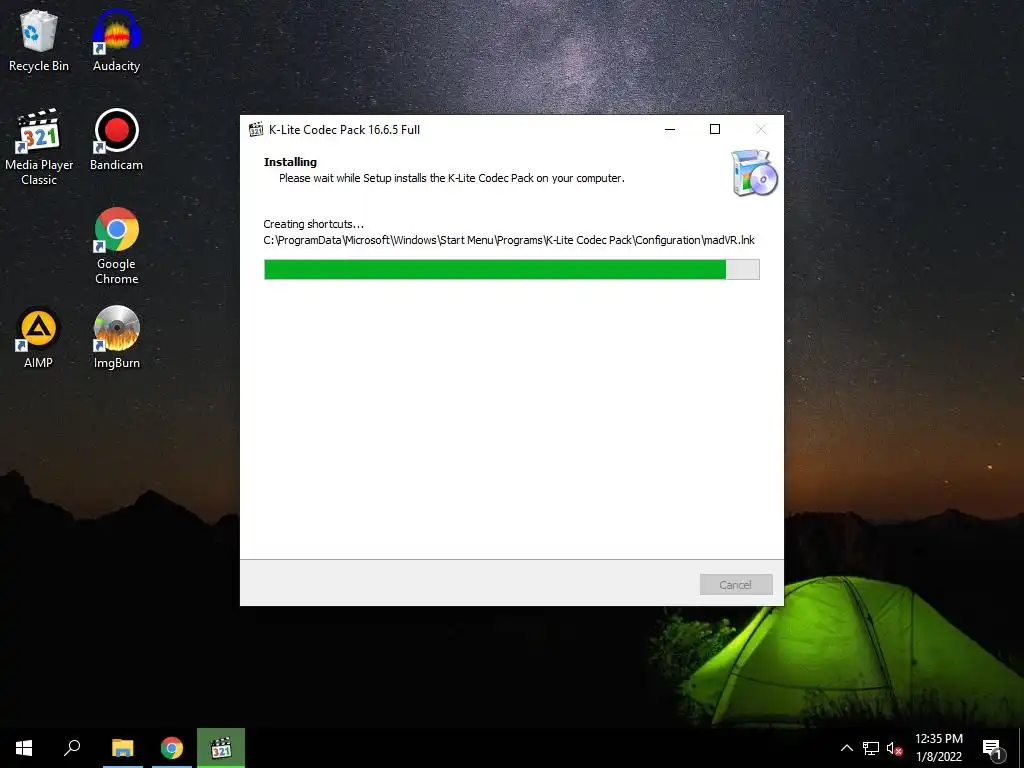Click the 'Please wait while Setup installs' text
1024x768 pixels.
tap(452, 178)
